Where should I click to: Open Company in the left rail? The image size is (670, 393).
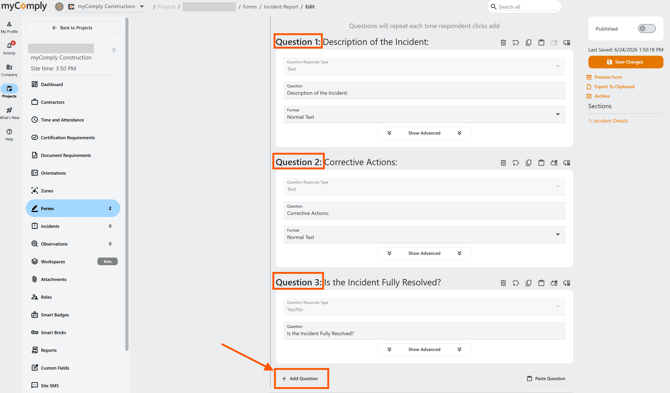point(9,70)
